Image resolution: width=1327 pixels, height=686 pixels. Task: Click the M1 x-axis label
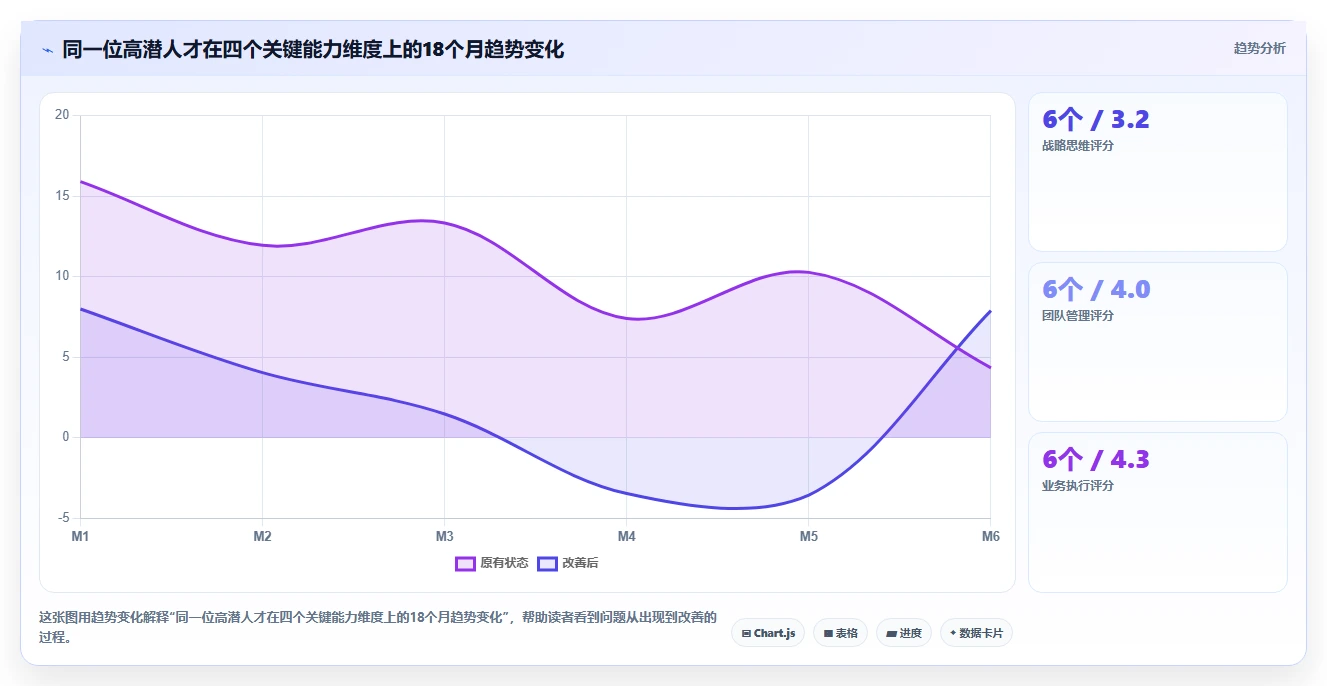80,537
